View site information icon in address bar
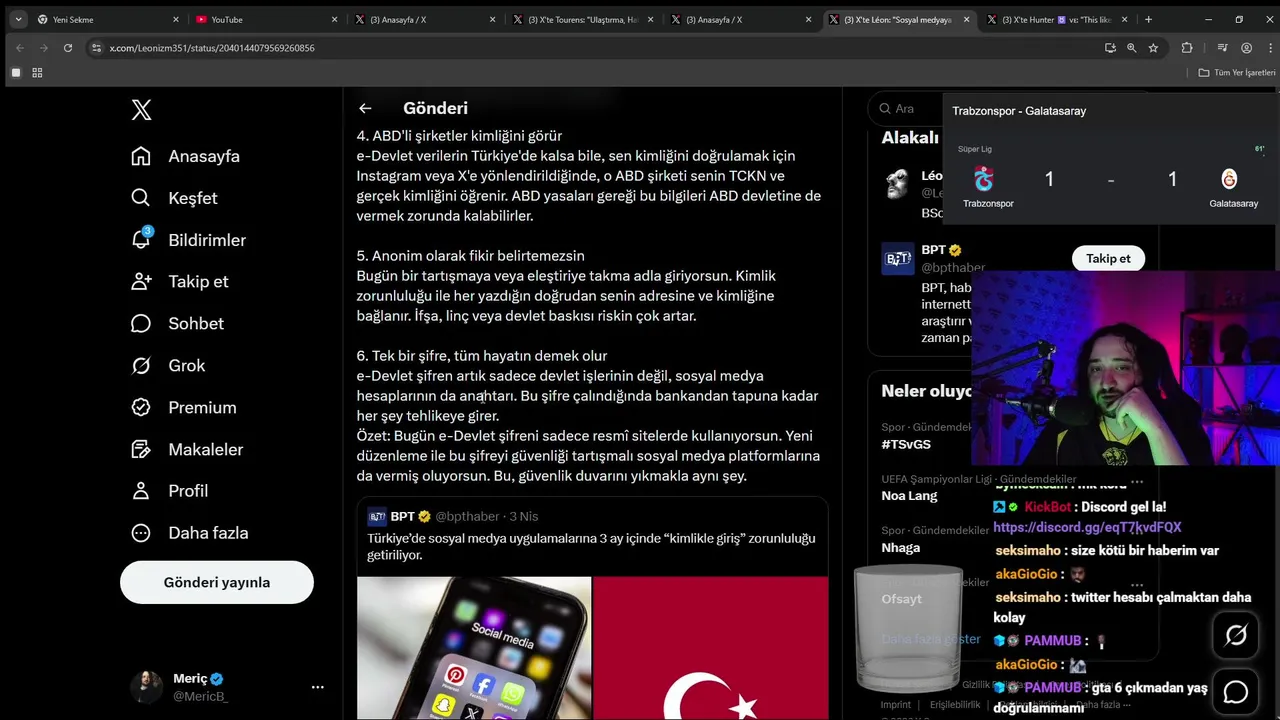 pos(96,48)
